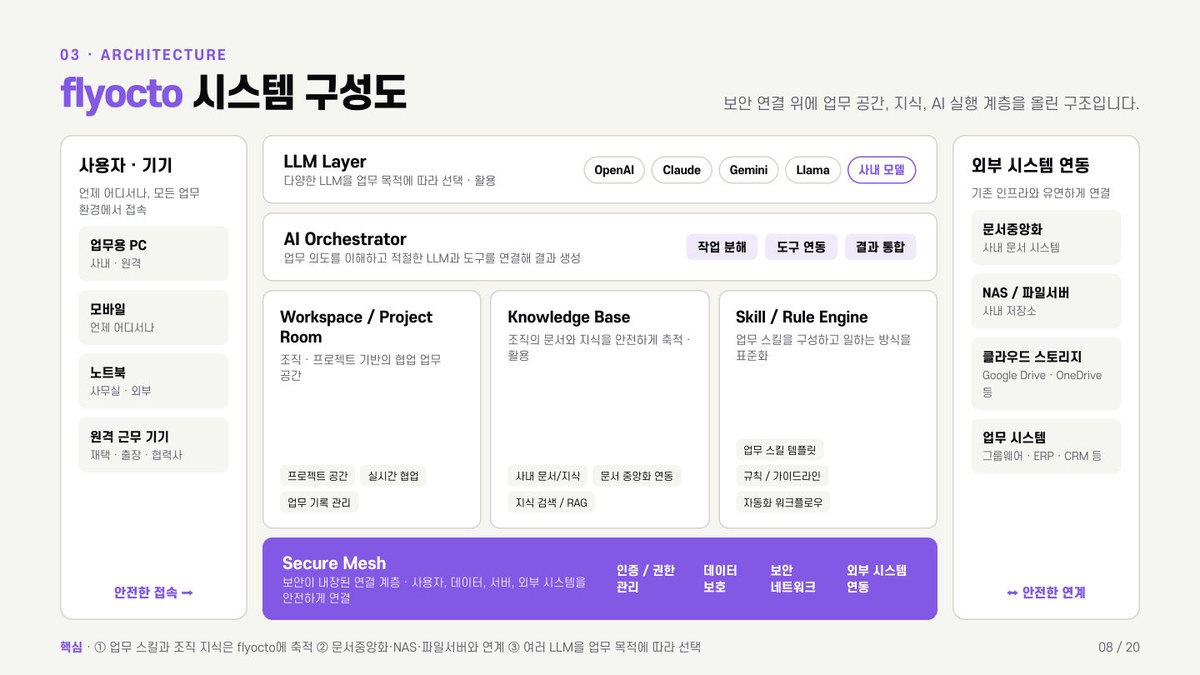Click the 그룹웨어 · ERP · CRM 등 text
The height and width of the screenshot is (675, 1200).
tap(1042, 456)
